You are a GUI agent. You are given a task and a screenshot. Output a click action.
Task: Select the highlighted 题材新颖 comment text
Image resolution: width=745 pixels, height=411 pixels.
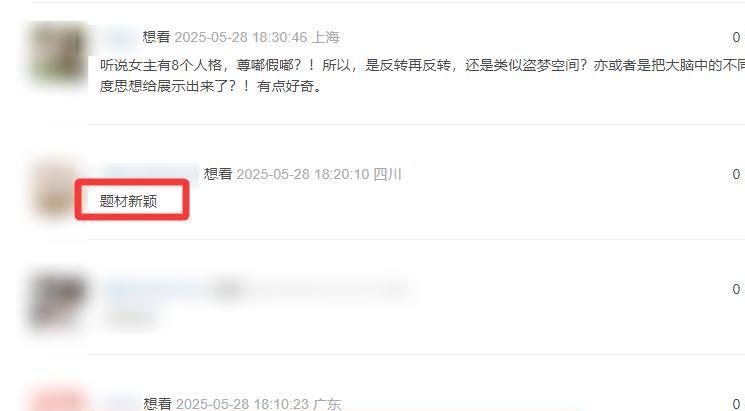pos(128,201)
